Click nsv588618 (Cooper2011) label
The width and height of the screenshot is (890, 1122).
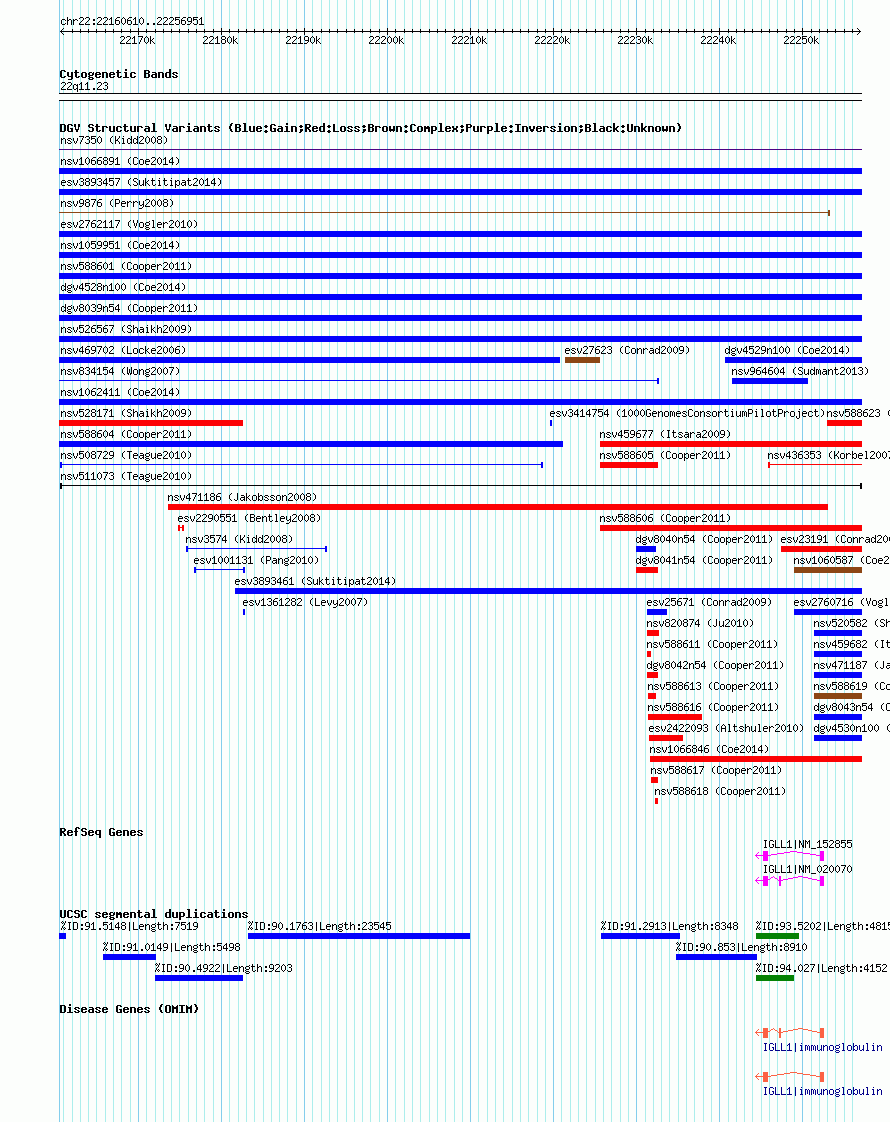point(720,791)
